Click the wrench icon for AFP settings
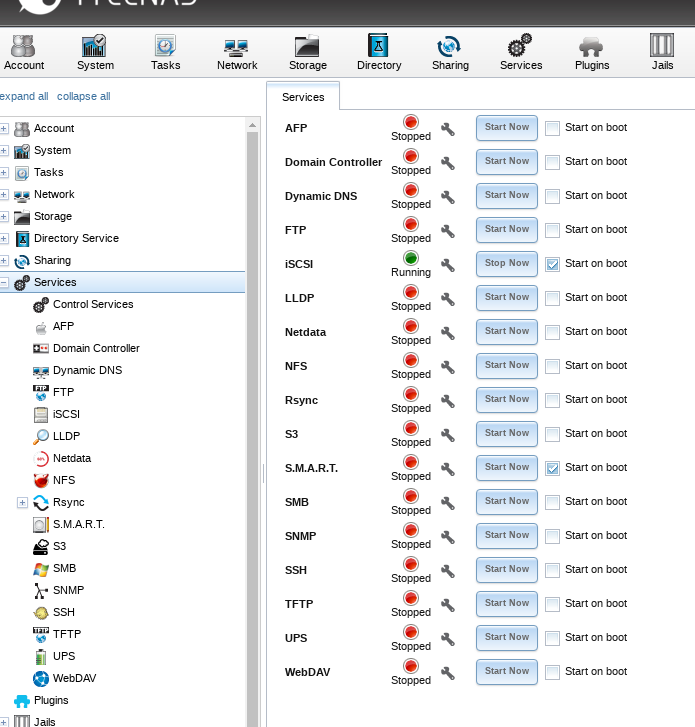 point(447,129)
